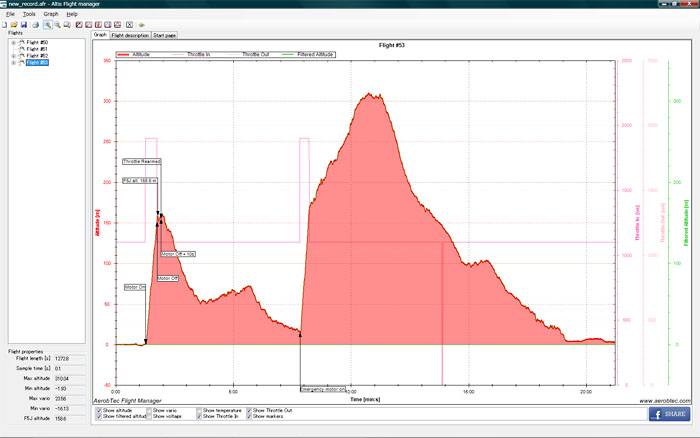Expand the Flight #52 tree node
700x438 pixels.
[x=13, y=56]
